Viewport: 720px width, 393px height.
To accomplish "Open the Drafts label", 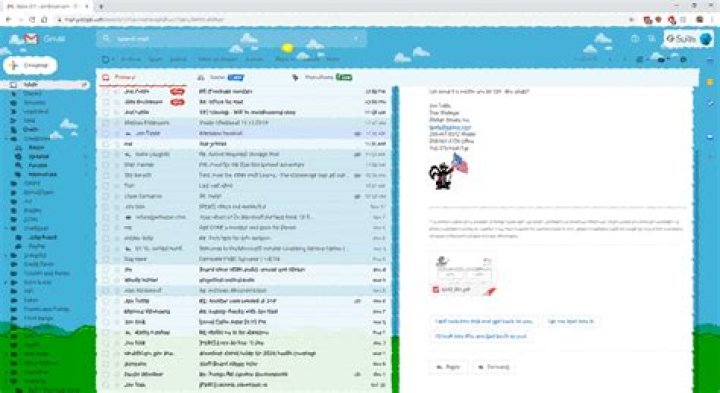I will [x=31, y=129].
